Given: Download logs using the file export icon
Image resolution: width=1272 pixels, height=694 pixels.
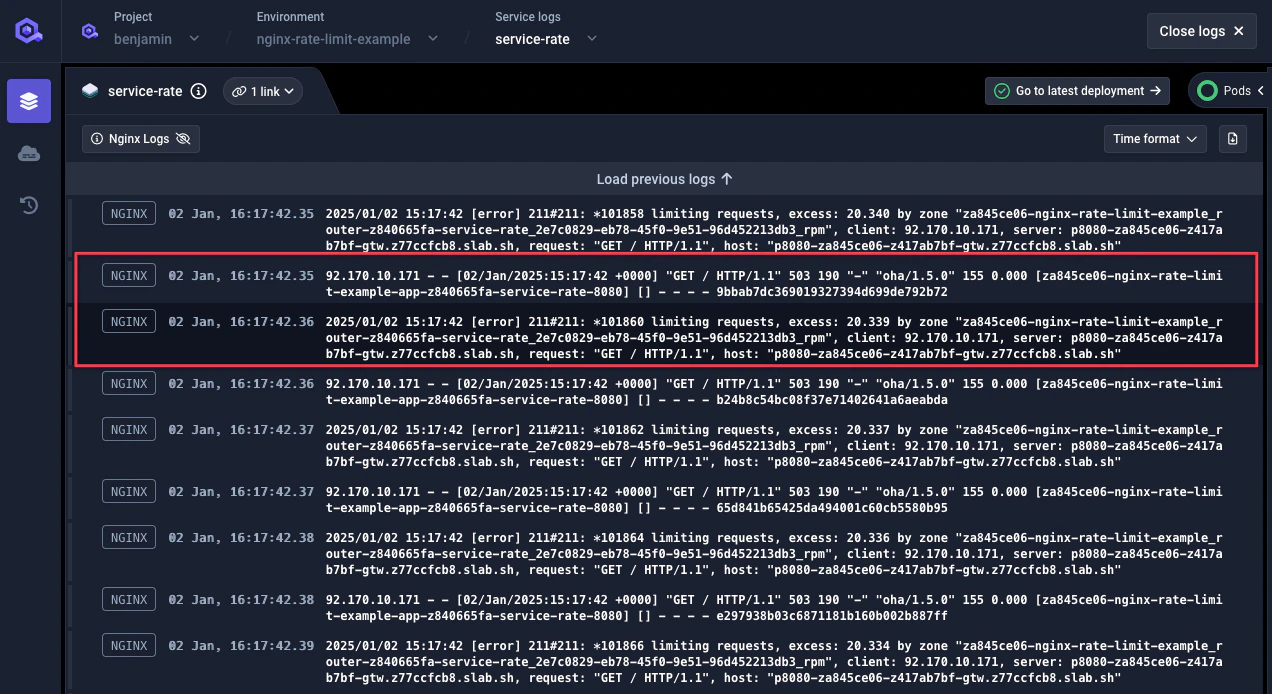Looking at the screenshot, I should pyautogui.click(x=1232, y=139).
